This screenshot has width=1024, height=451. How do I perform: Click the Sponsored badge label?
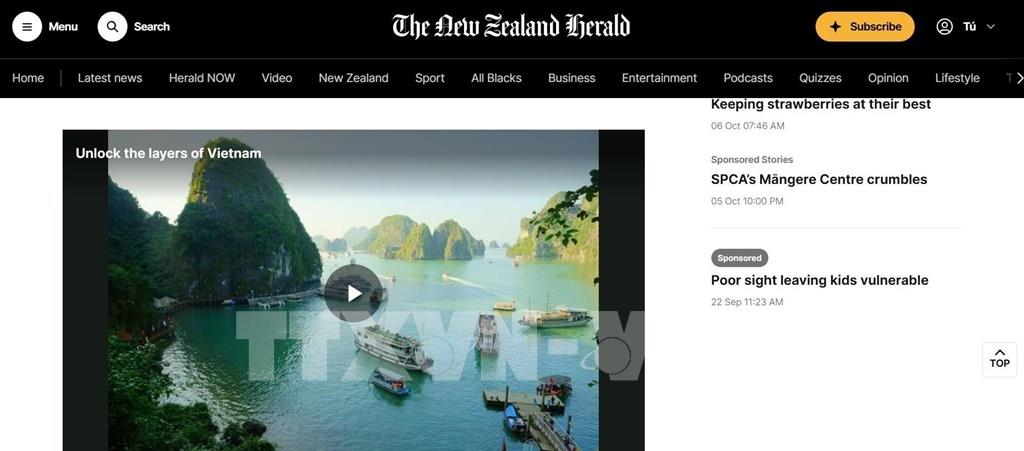tap(739, 258)
